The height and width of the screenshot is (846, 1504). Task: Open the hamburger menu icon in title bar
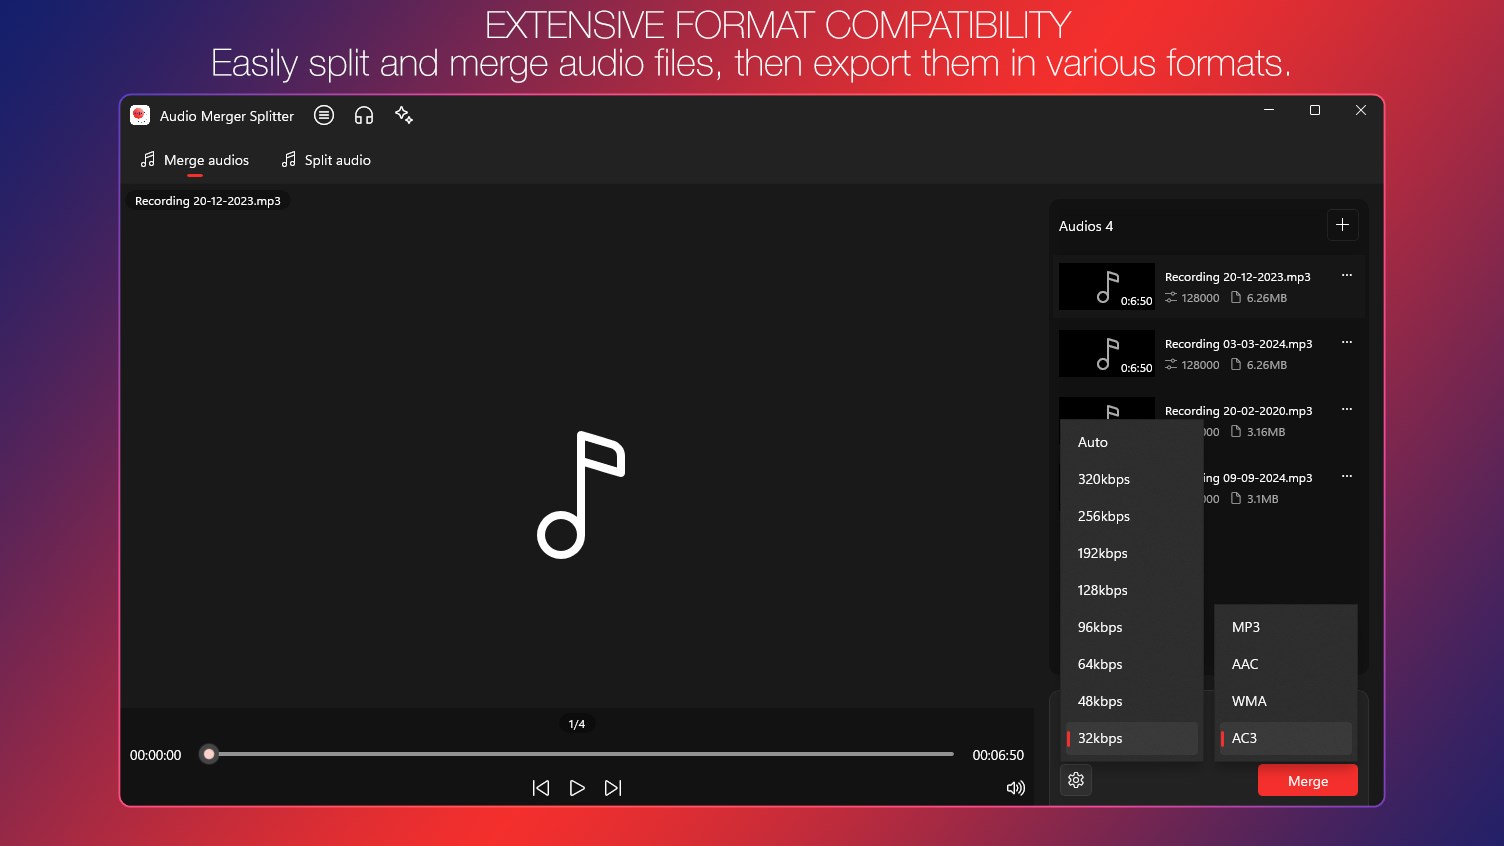coord(324,115)
